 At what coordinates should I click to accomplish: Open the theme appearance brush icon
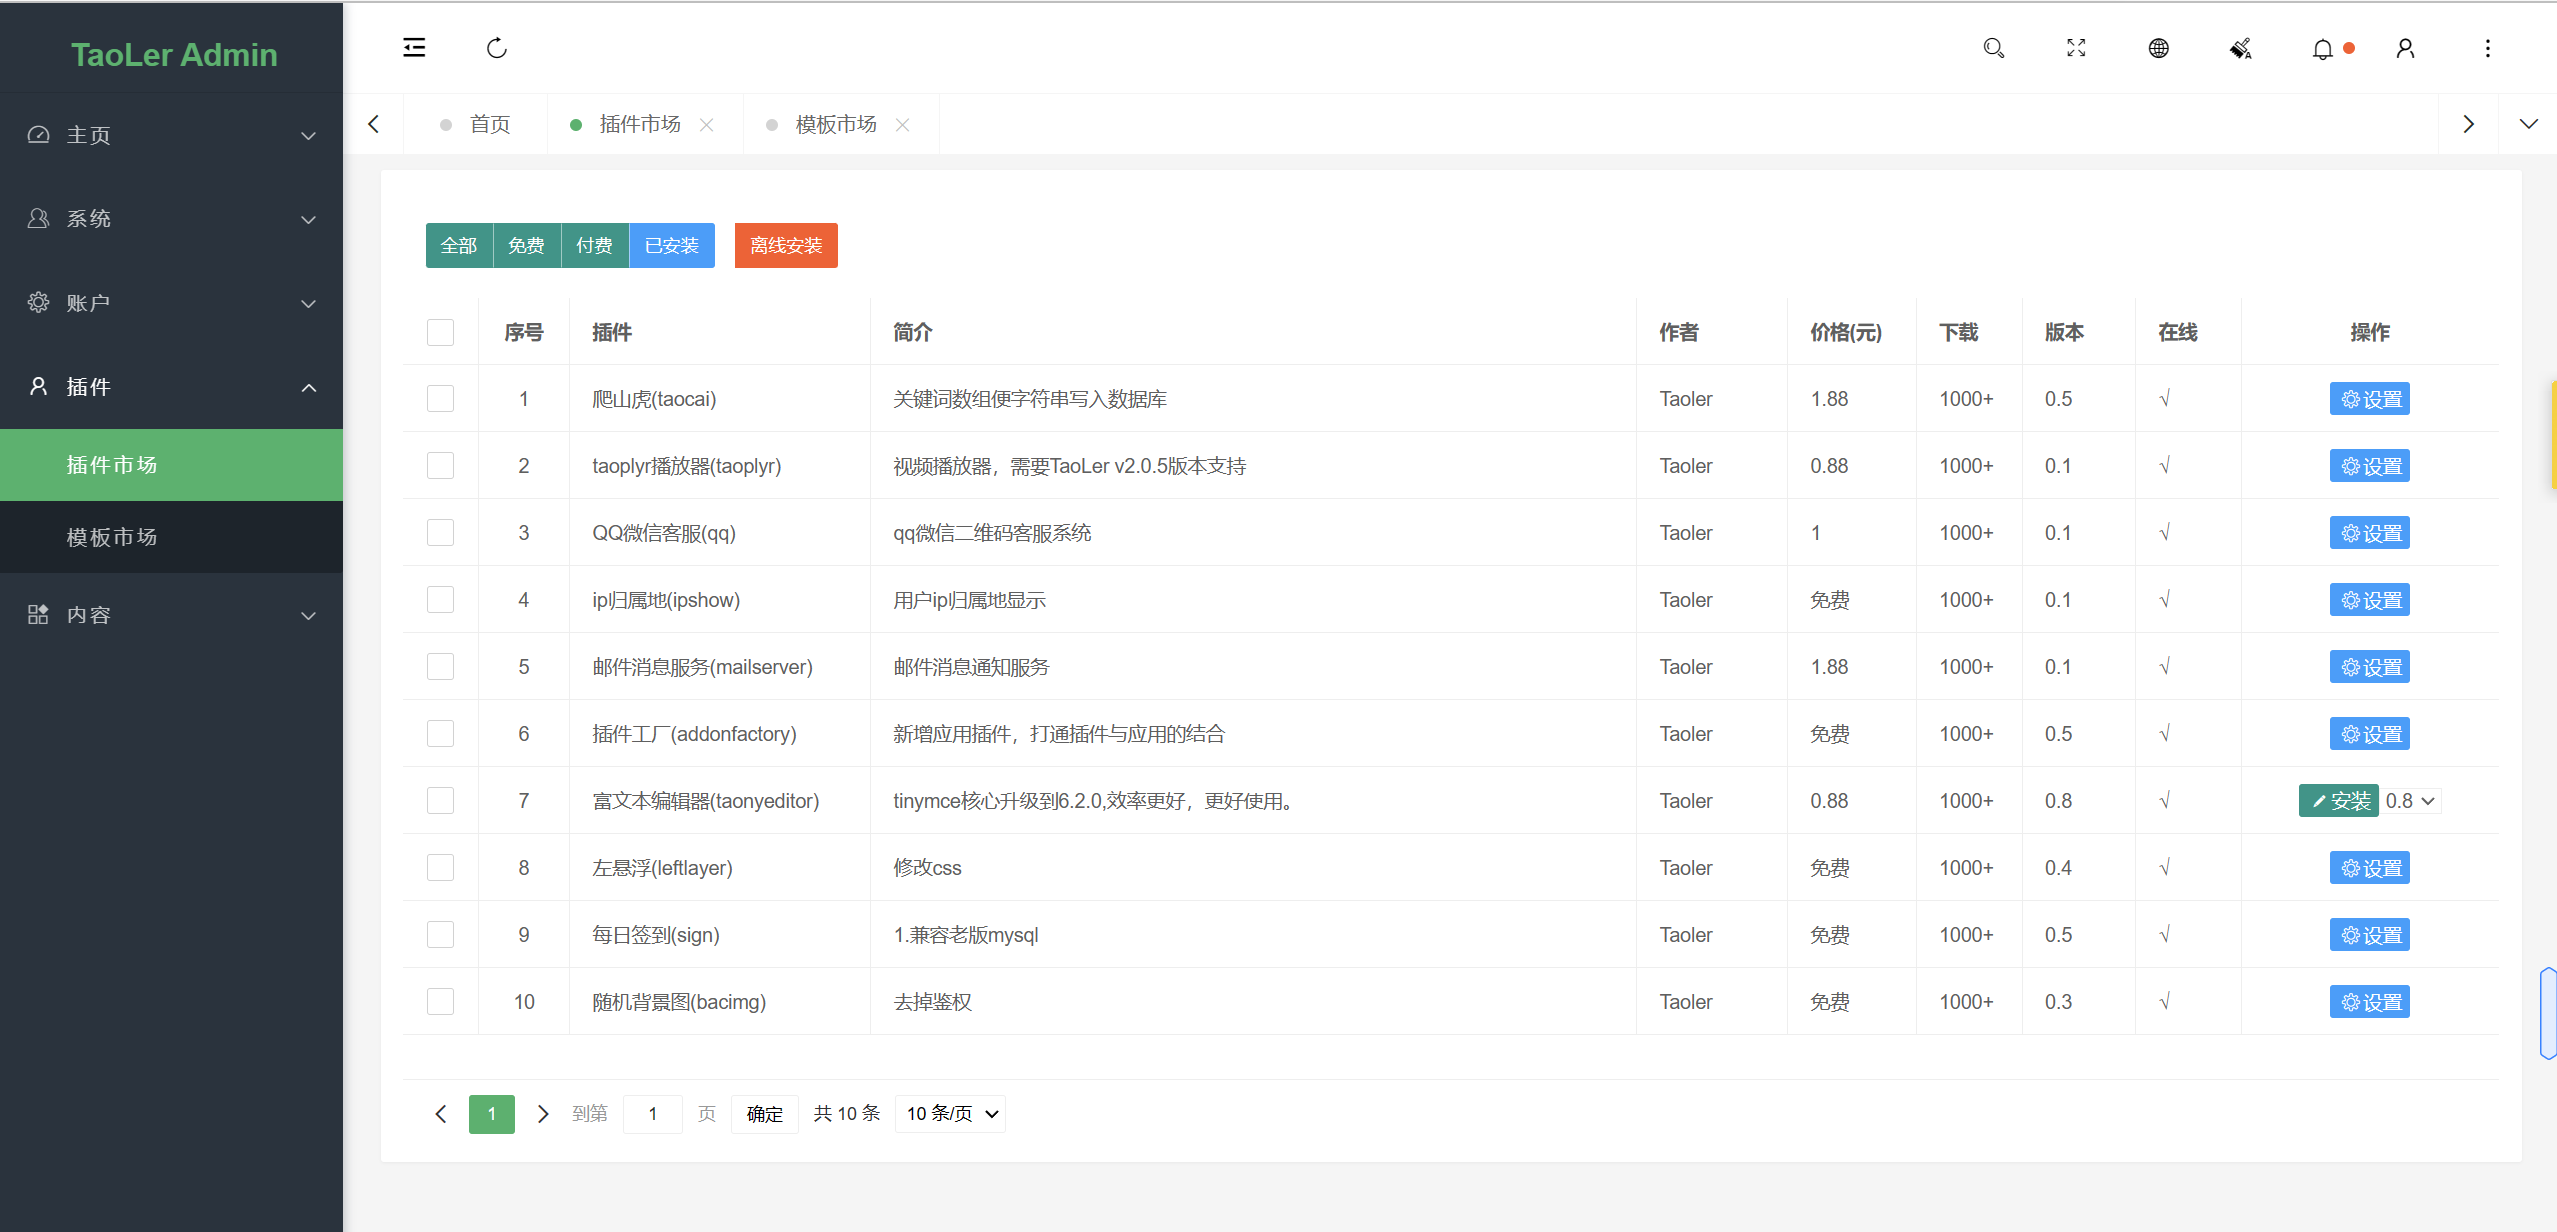[x=2240, y=48]
